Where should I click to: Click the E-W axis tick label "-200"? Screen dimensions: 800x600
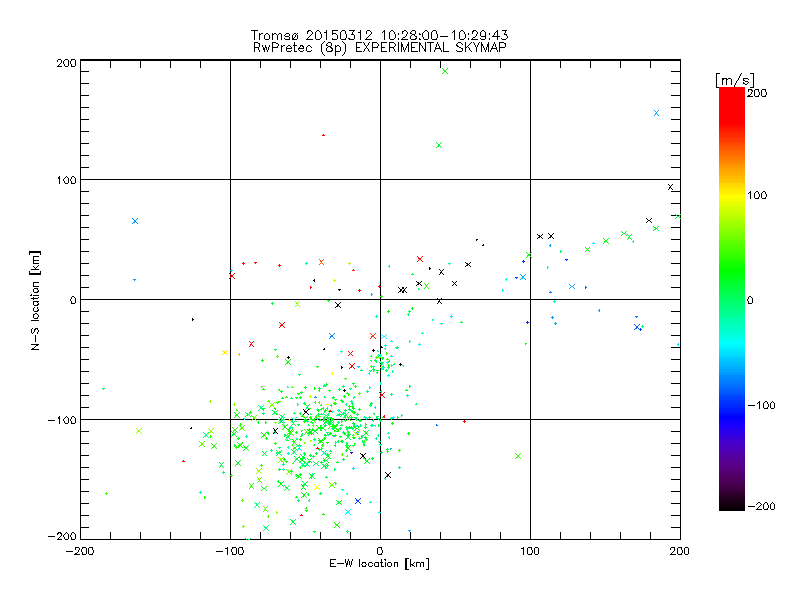coord(80,551)
